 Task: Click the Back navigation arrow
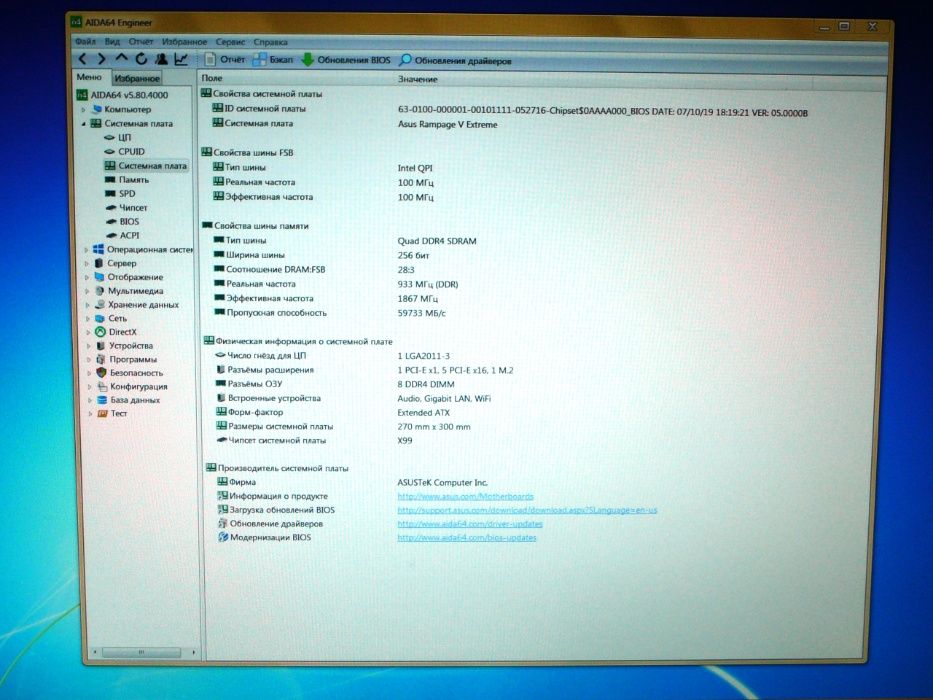click(83, 59)
